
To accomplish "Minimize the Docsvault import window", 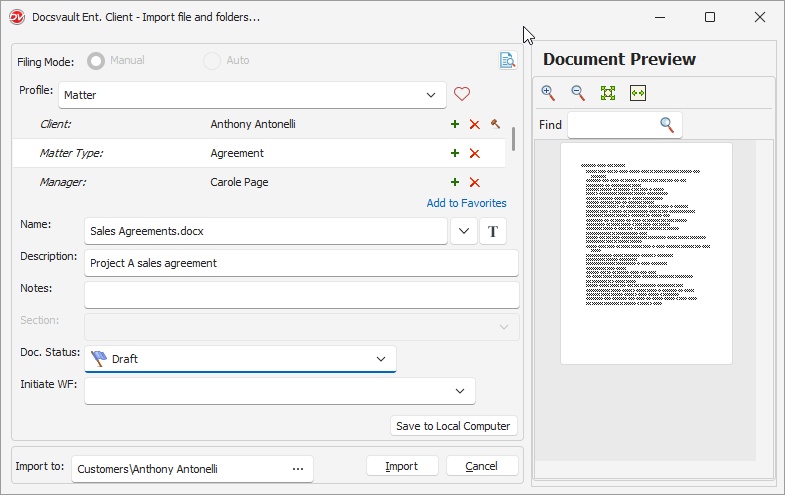I will click(x=660, y=17).
